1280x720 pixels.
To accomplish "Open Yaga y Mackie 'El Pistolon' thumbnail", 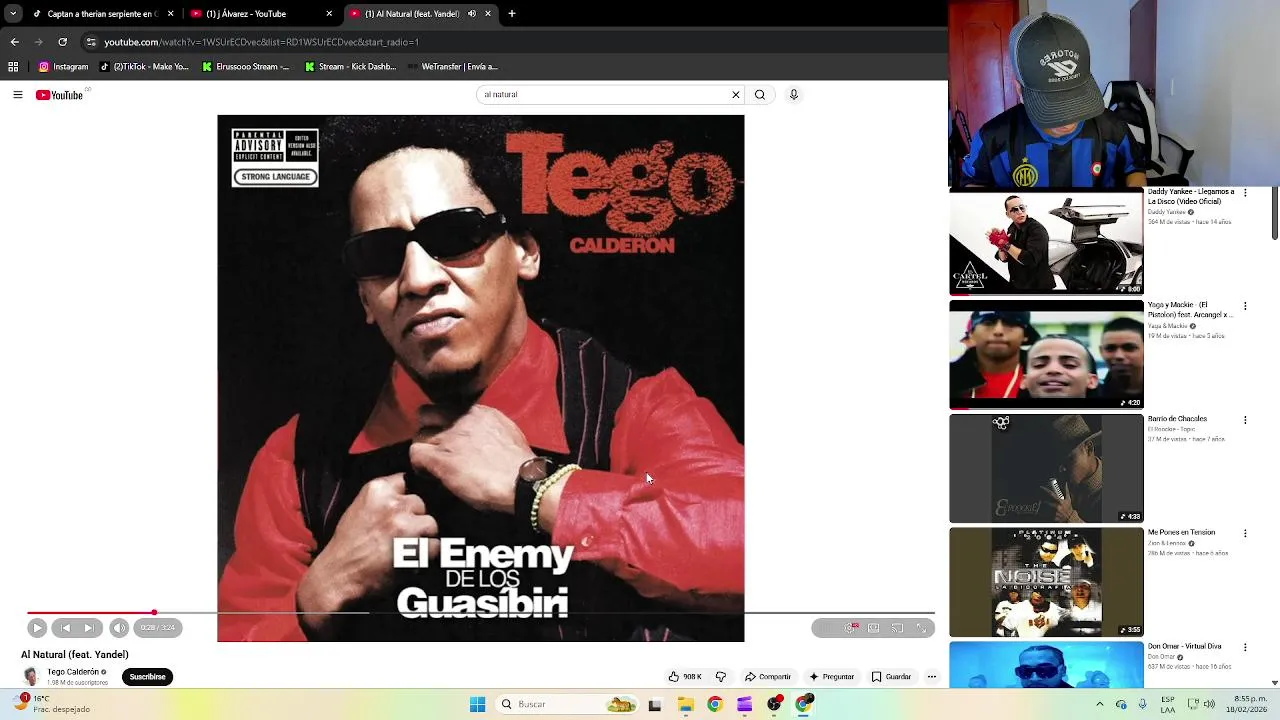I will point(1046,355).
